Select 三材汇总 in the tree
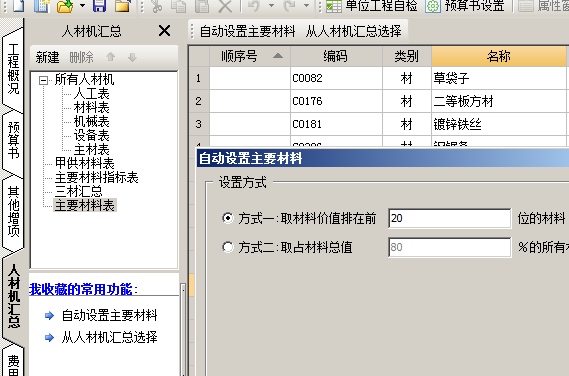This screenshot has width=569, height=376. coord(78,191)
